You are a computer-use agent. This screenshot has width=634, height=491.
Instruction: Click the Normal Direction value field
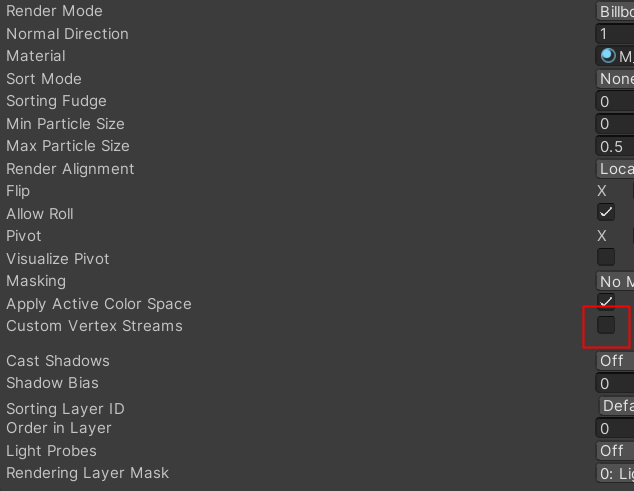point(615,34)
